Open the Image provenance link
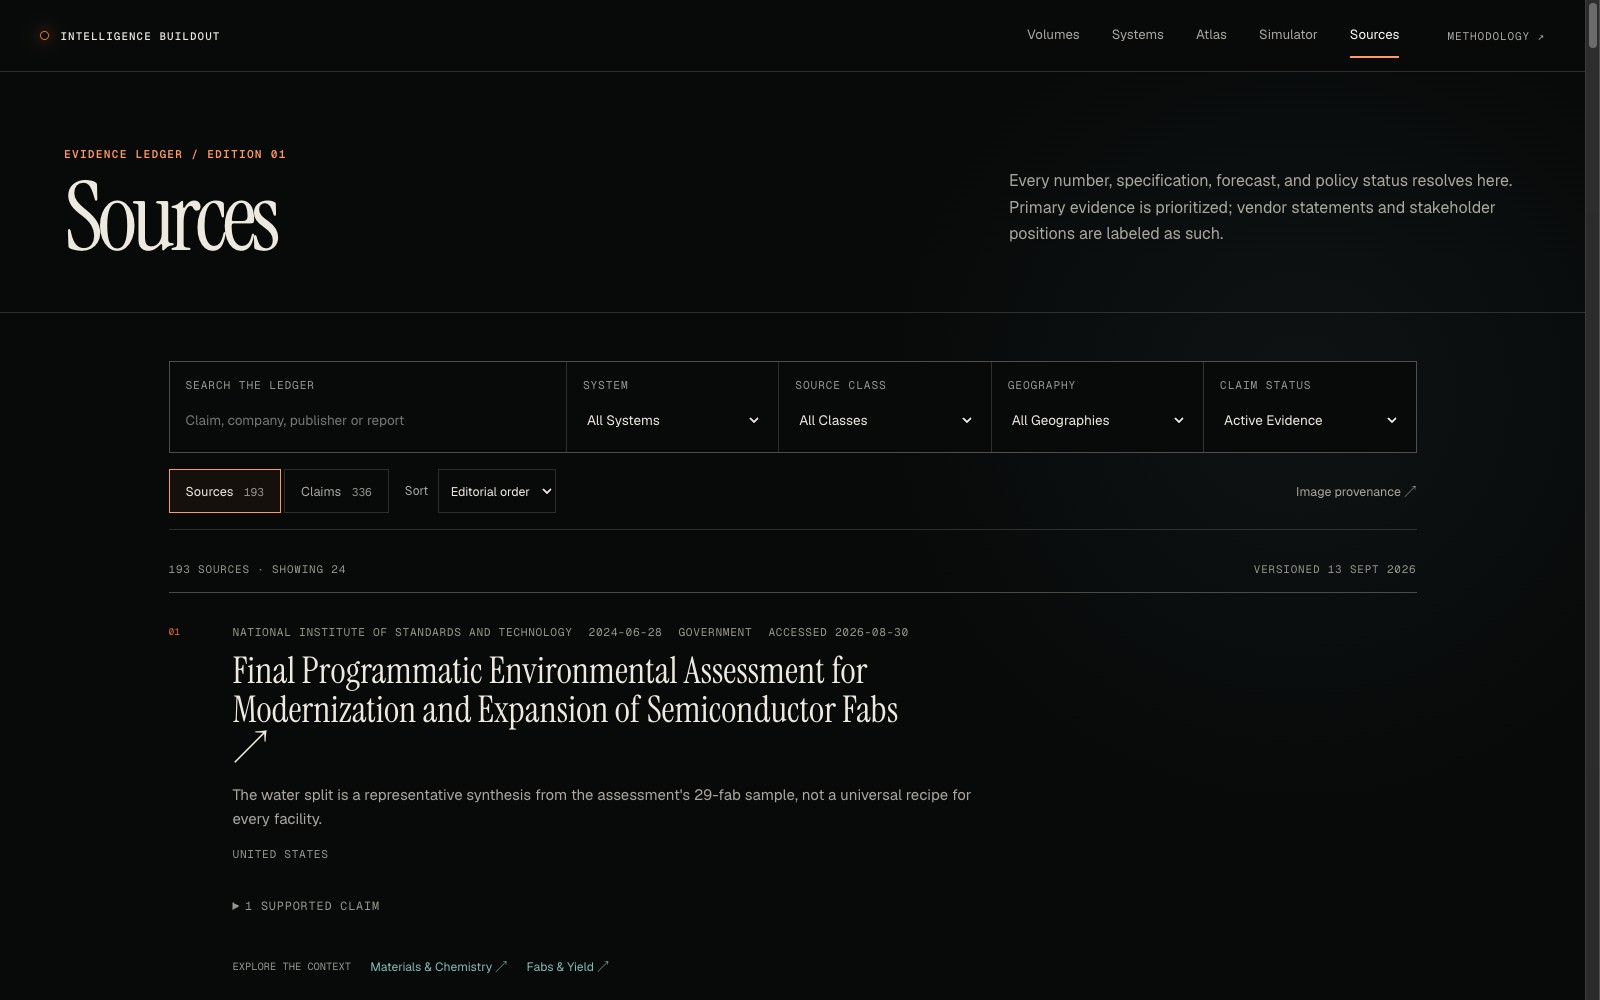 coord(1356,492)
